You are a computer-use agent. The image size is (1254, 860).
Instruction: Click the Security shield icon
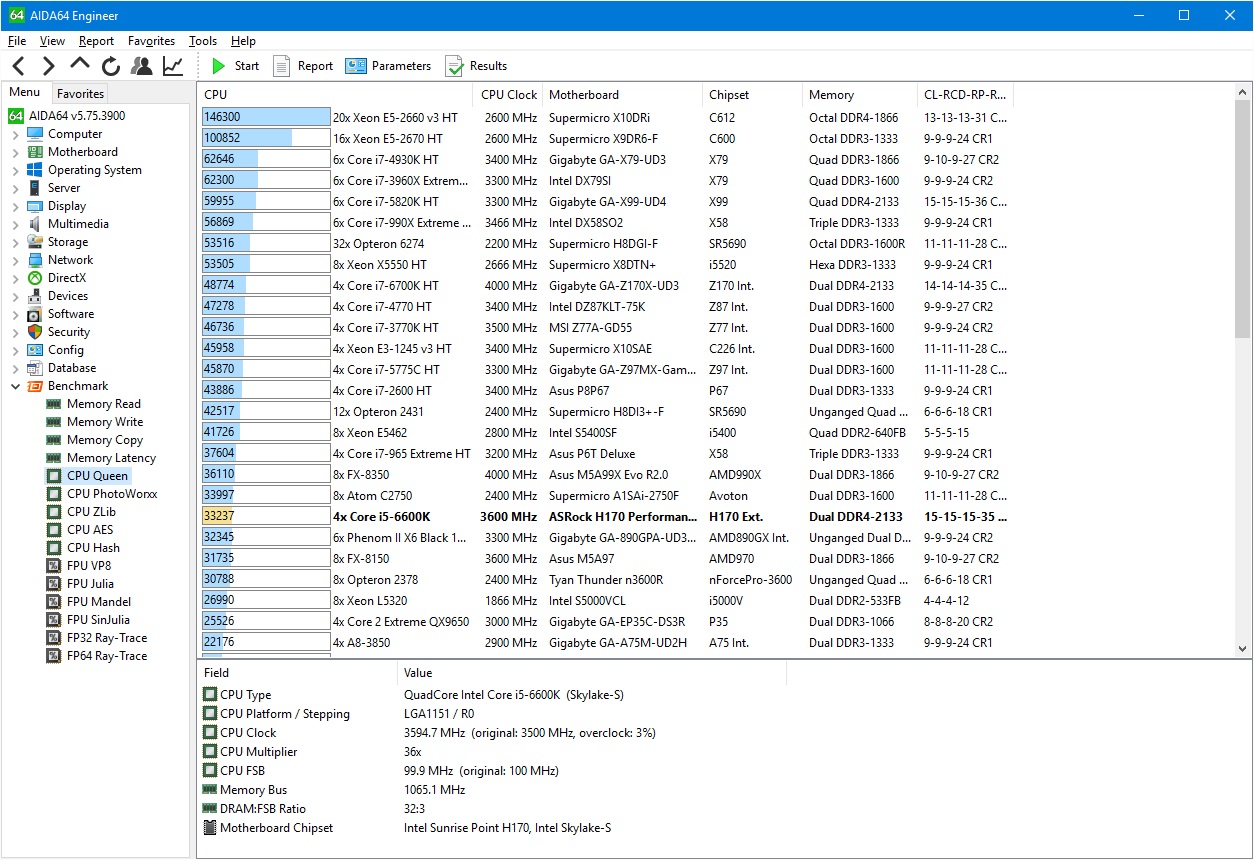(35, 332)
